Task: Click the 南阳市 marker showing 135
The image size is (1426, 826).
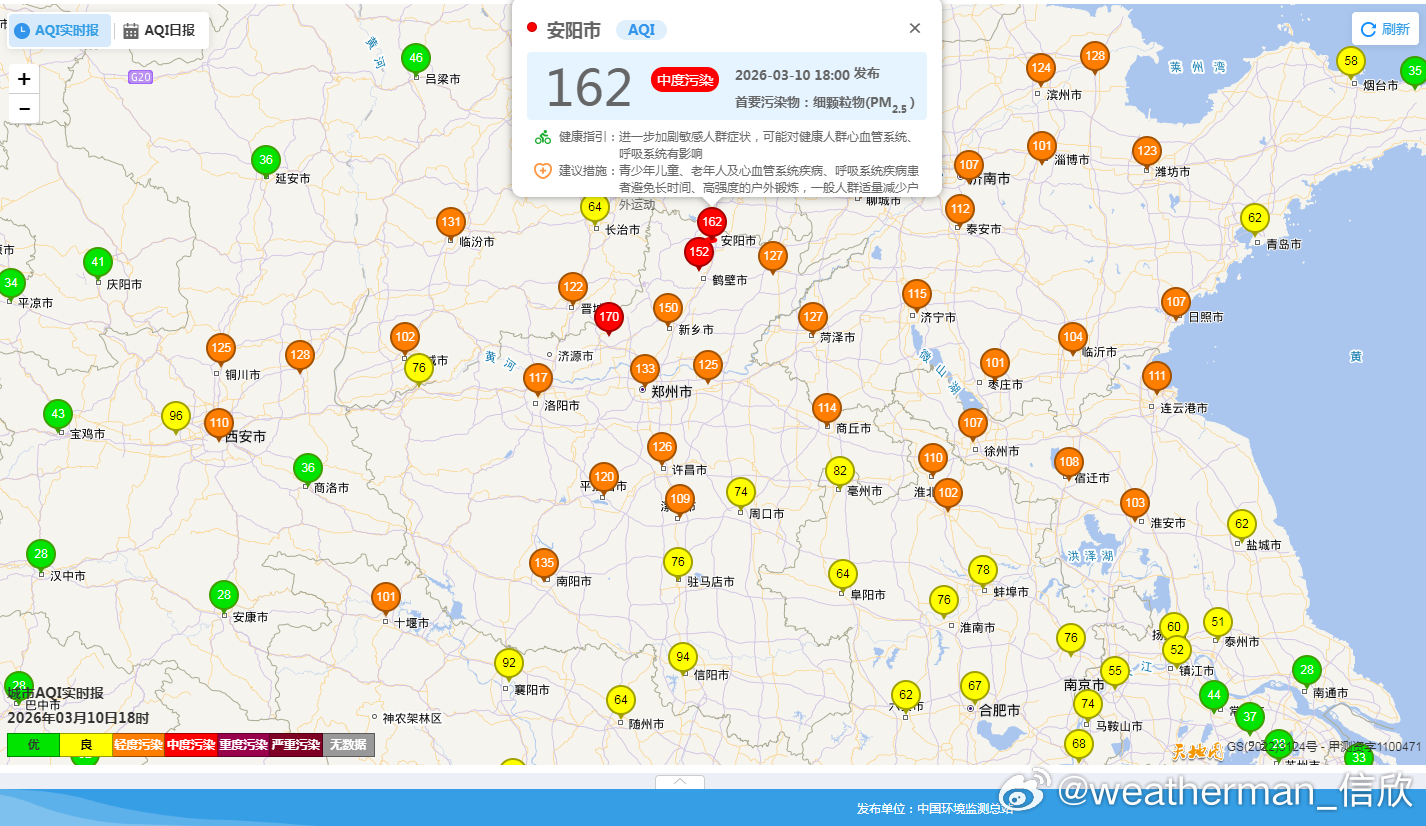Action: coord(543,565)
